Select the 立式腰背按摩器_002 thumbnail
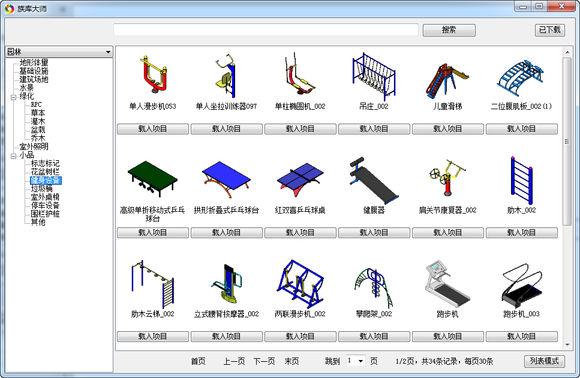This screenshot has width=580, height=378. point(226,284)
